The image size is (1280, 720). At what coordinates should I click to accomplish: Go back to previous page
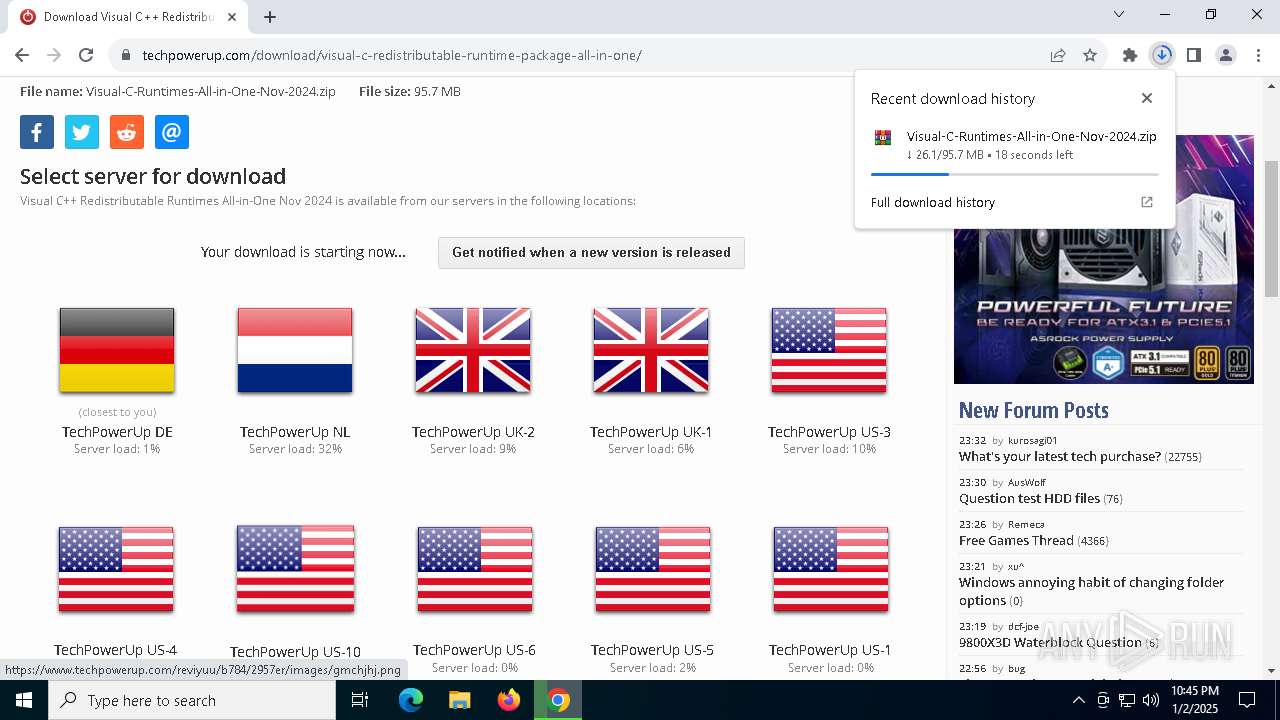(22, 55)
